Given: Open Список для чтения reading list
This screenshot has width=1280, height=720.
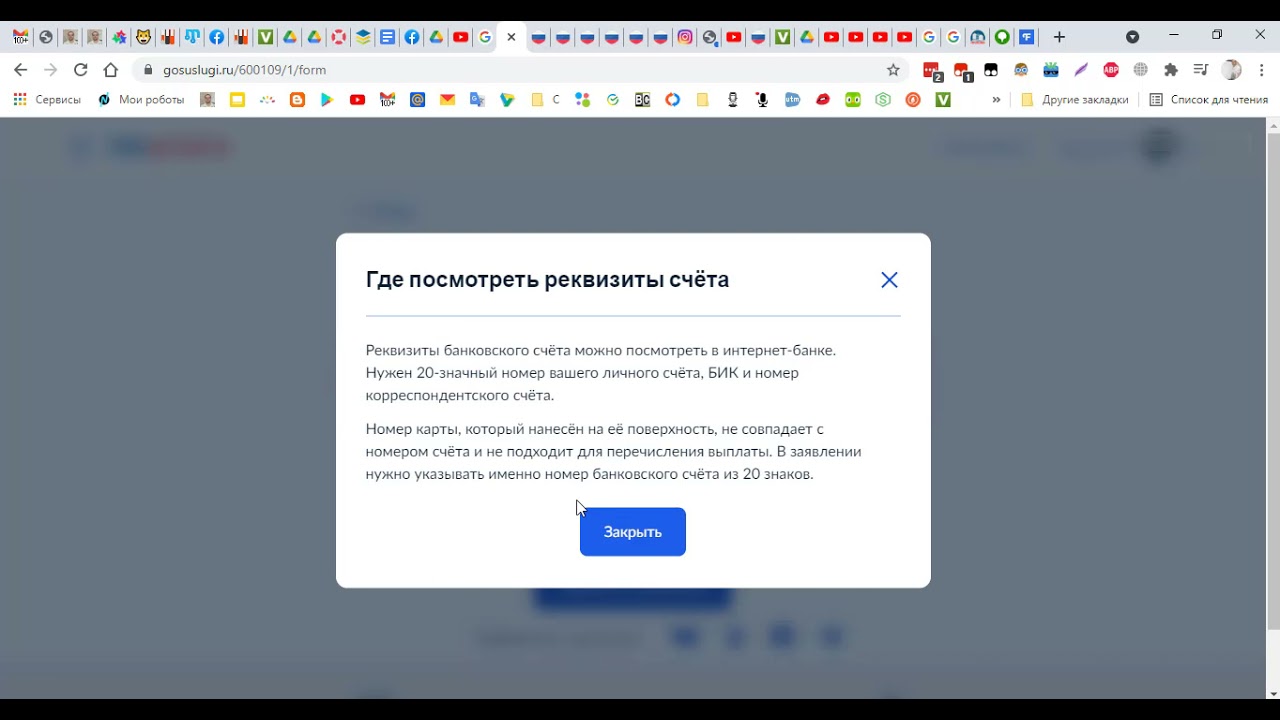Looking at the screenshot, I should (1208, 100).
